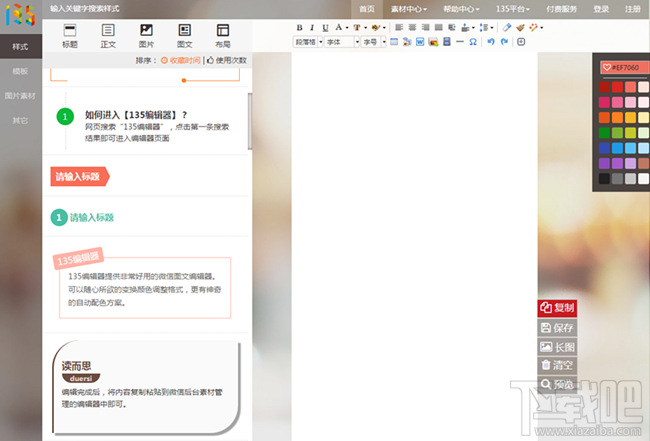Screen dimensions: 650x441
Task: Click the red 复制 copy button
Action: point(557,307)
